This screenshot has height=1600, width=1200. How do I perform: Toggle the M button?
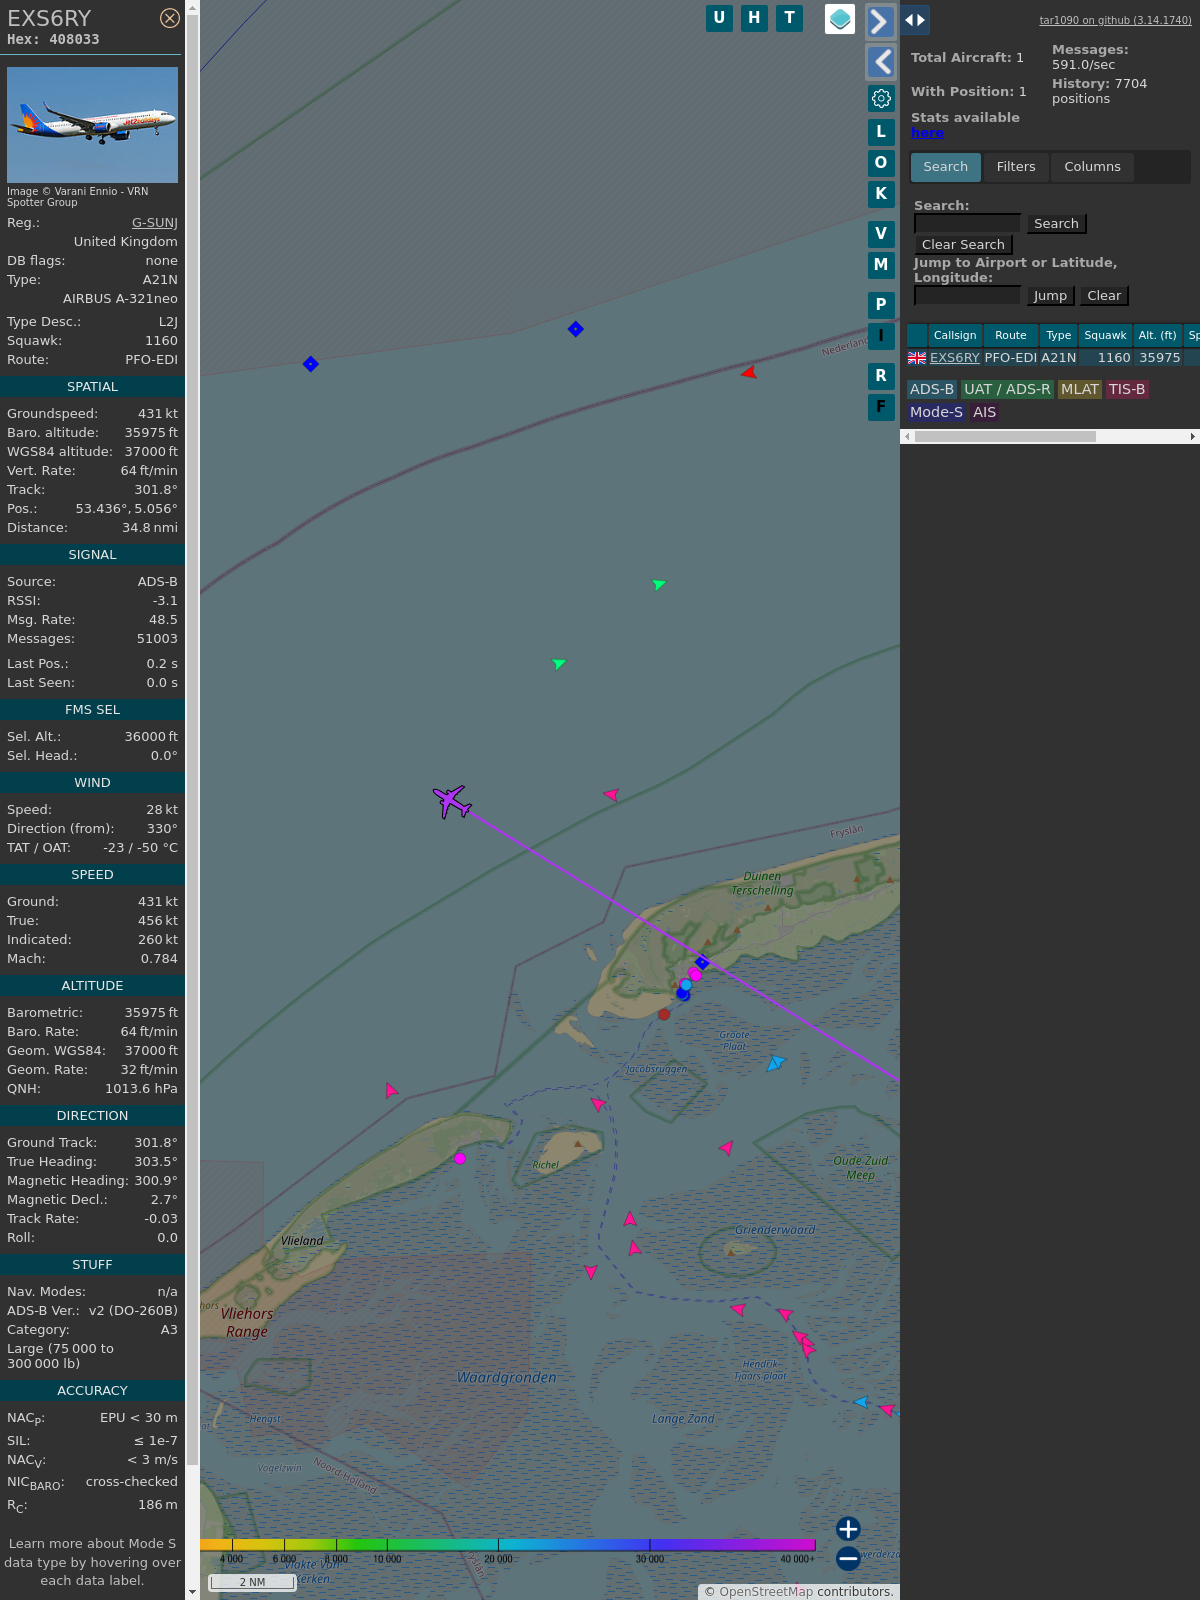881,265
